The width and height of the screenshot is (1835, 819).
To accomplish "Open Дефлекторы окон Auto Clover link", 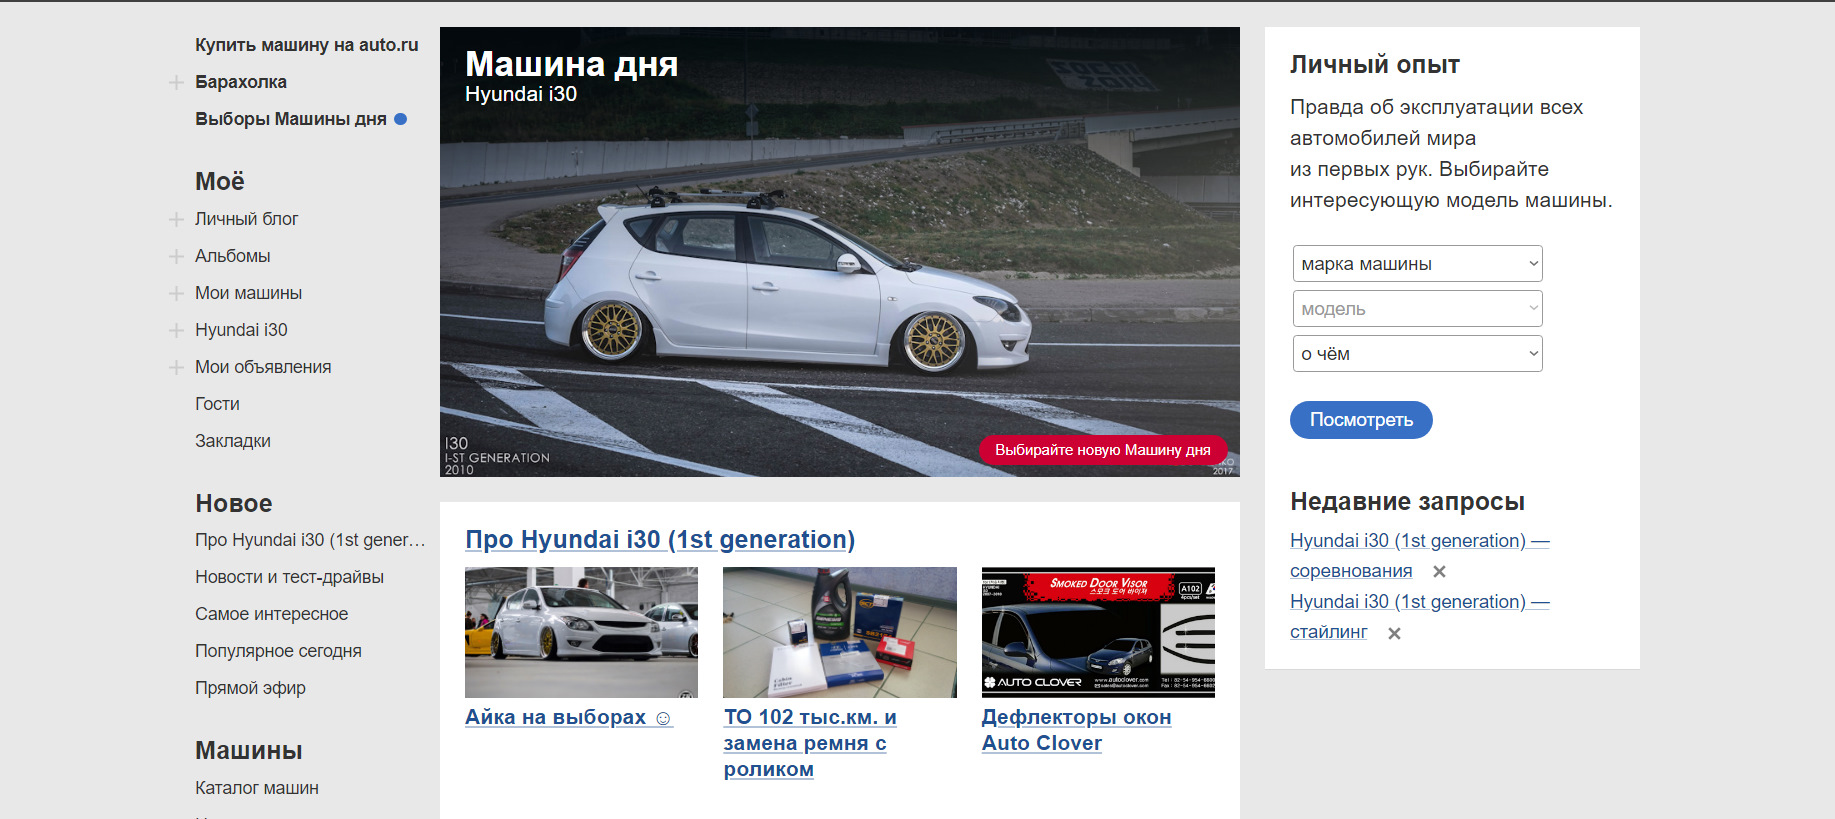I will click(1076, 730).
